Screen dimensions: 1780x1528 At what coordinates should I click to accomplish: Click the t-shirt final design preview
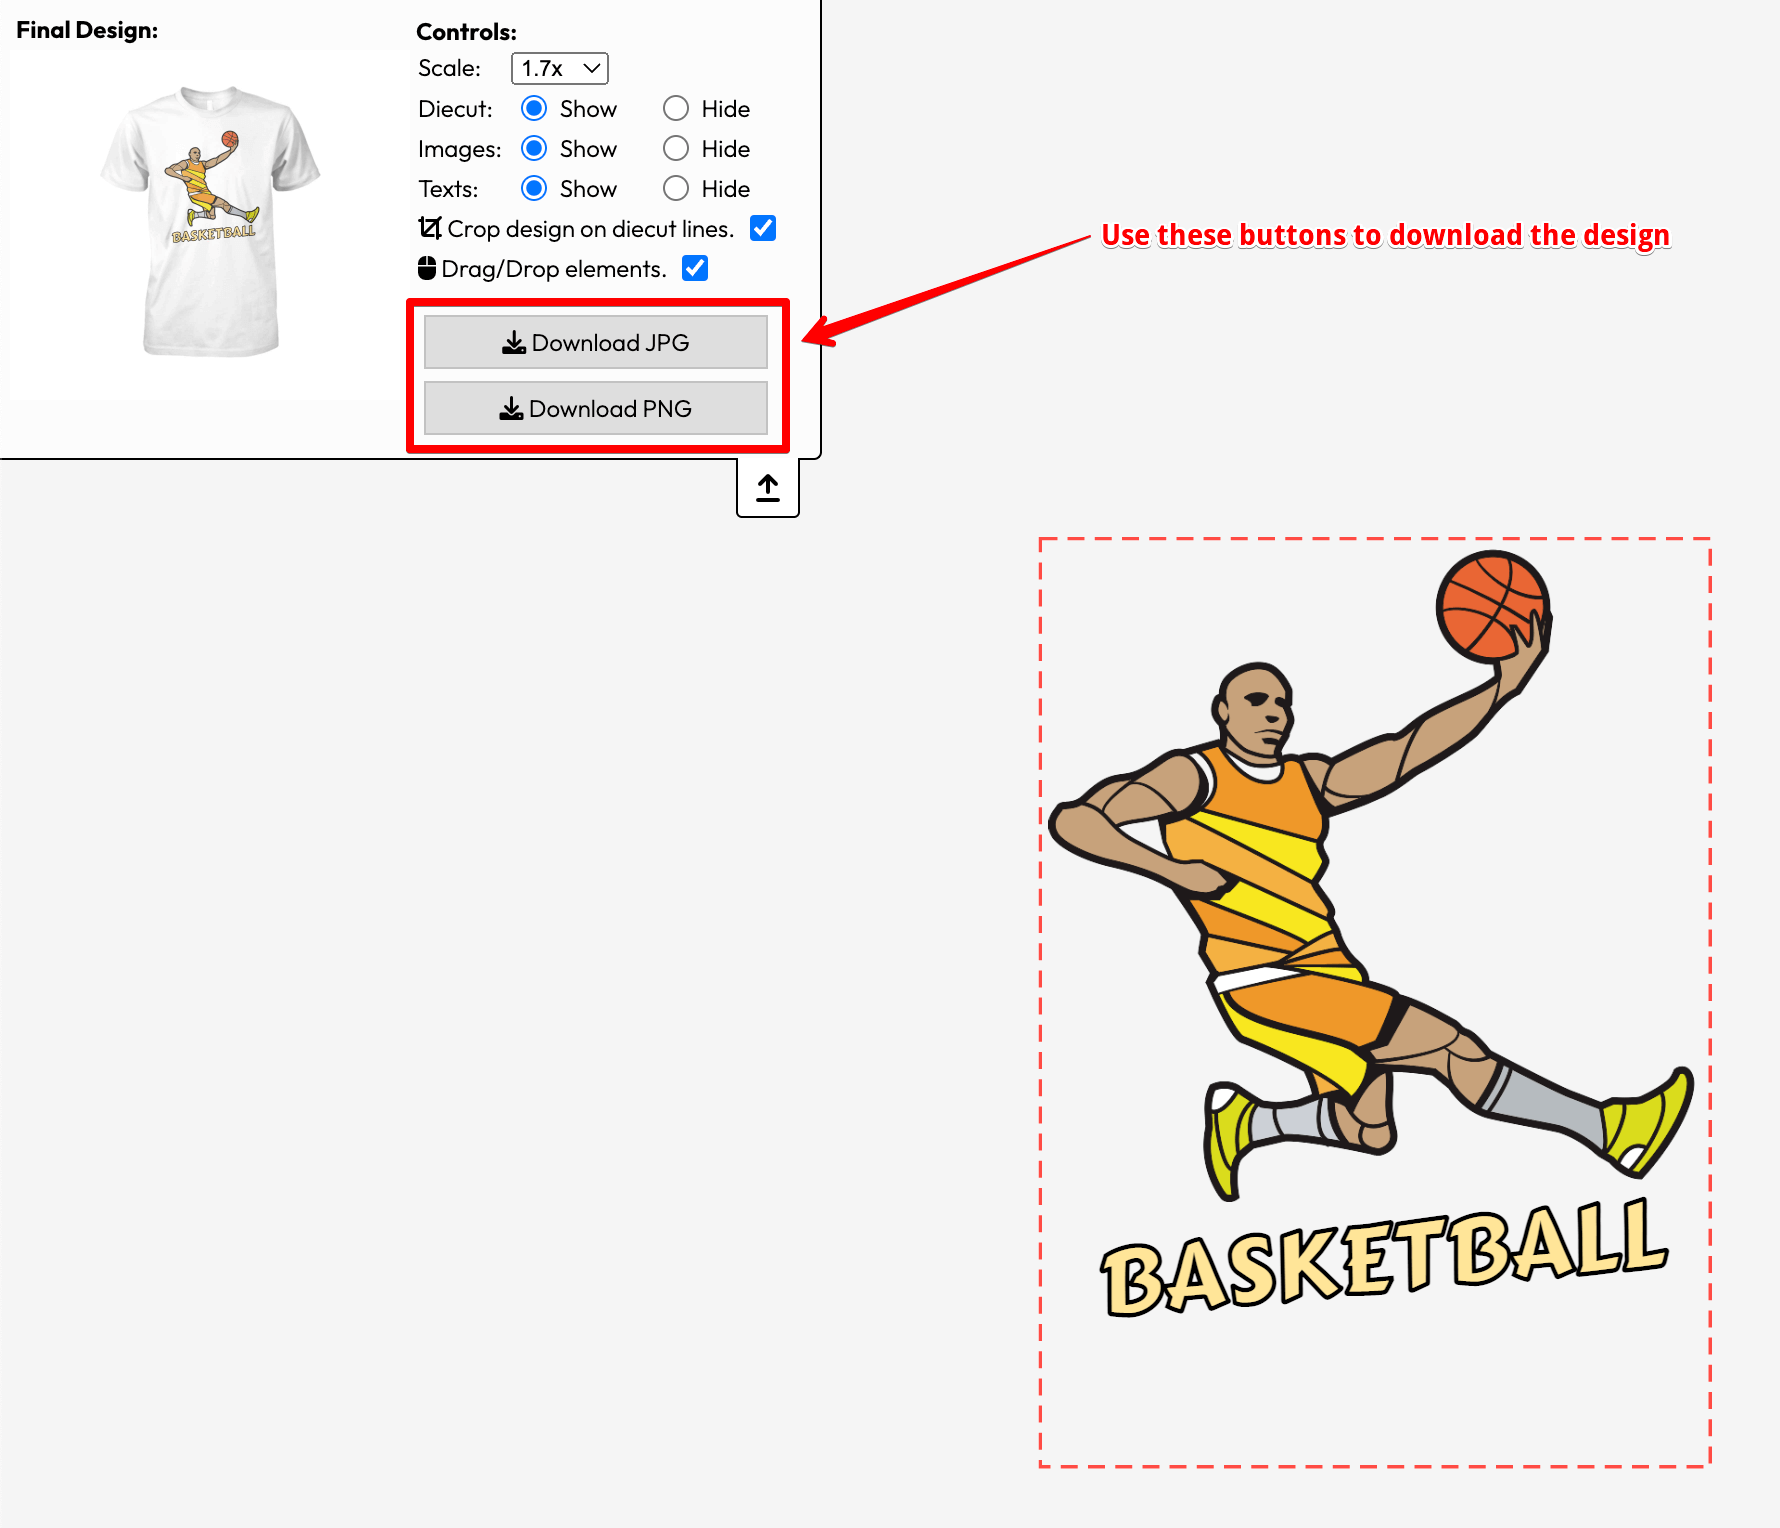pos(210,222)
